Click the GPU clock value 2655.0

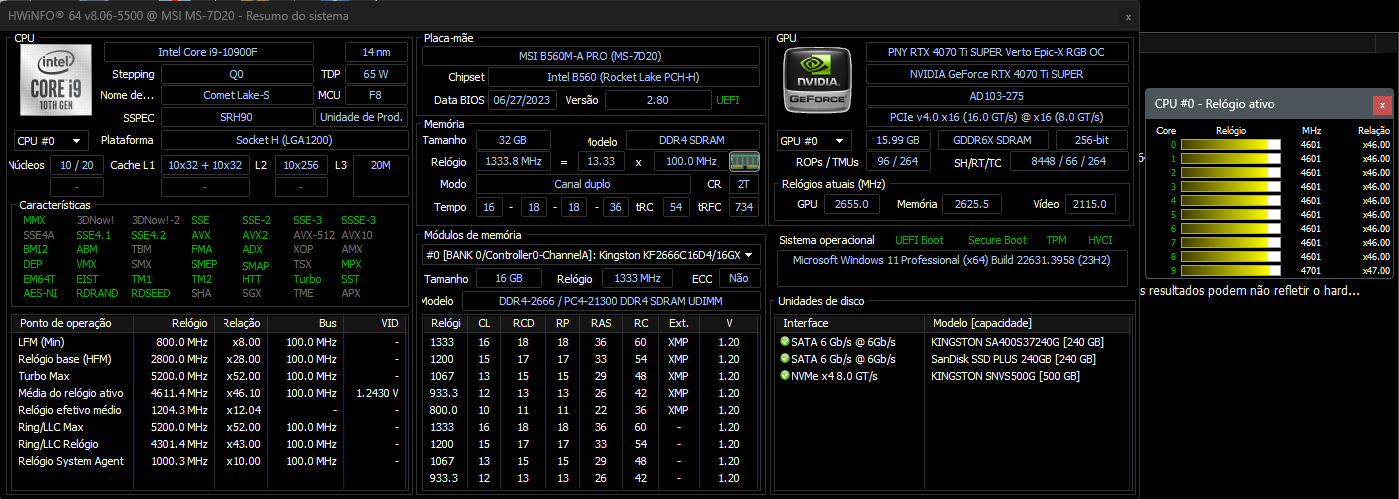(852, 204)
